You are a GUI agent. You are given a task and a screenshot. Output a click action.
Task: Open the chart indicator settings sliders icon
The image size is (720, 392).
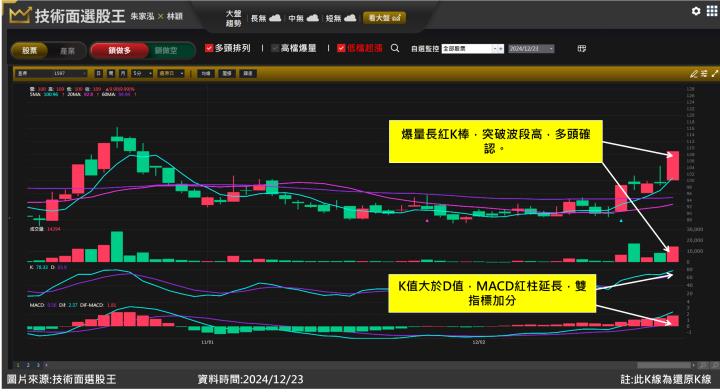click(x=704, y=73)
